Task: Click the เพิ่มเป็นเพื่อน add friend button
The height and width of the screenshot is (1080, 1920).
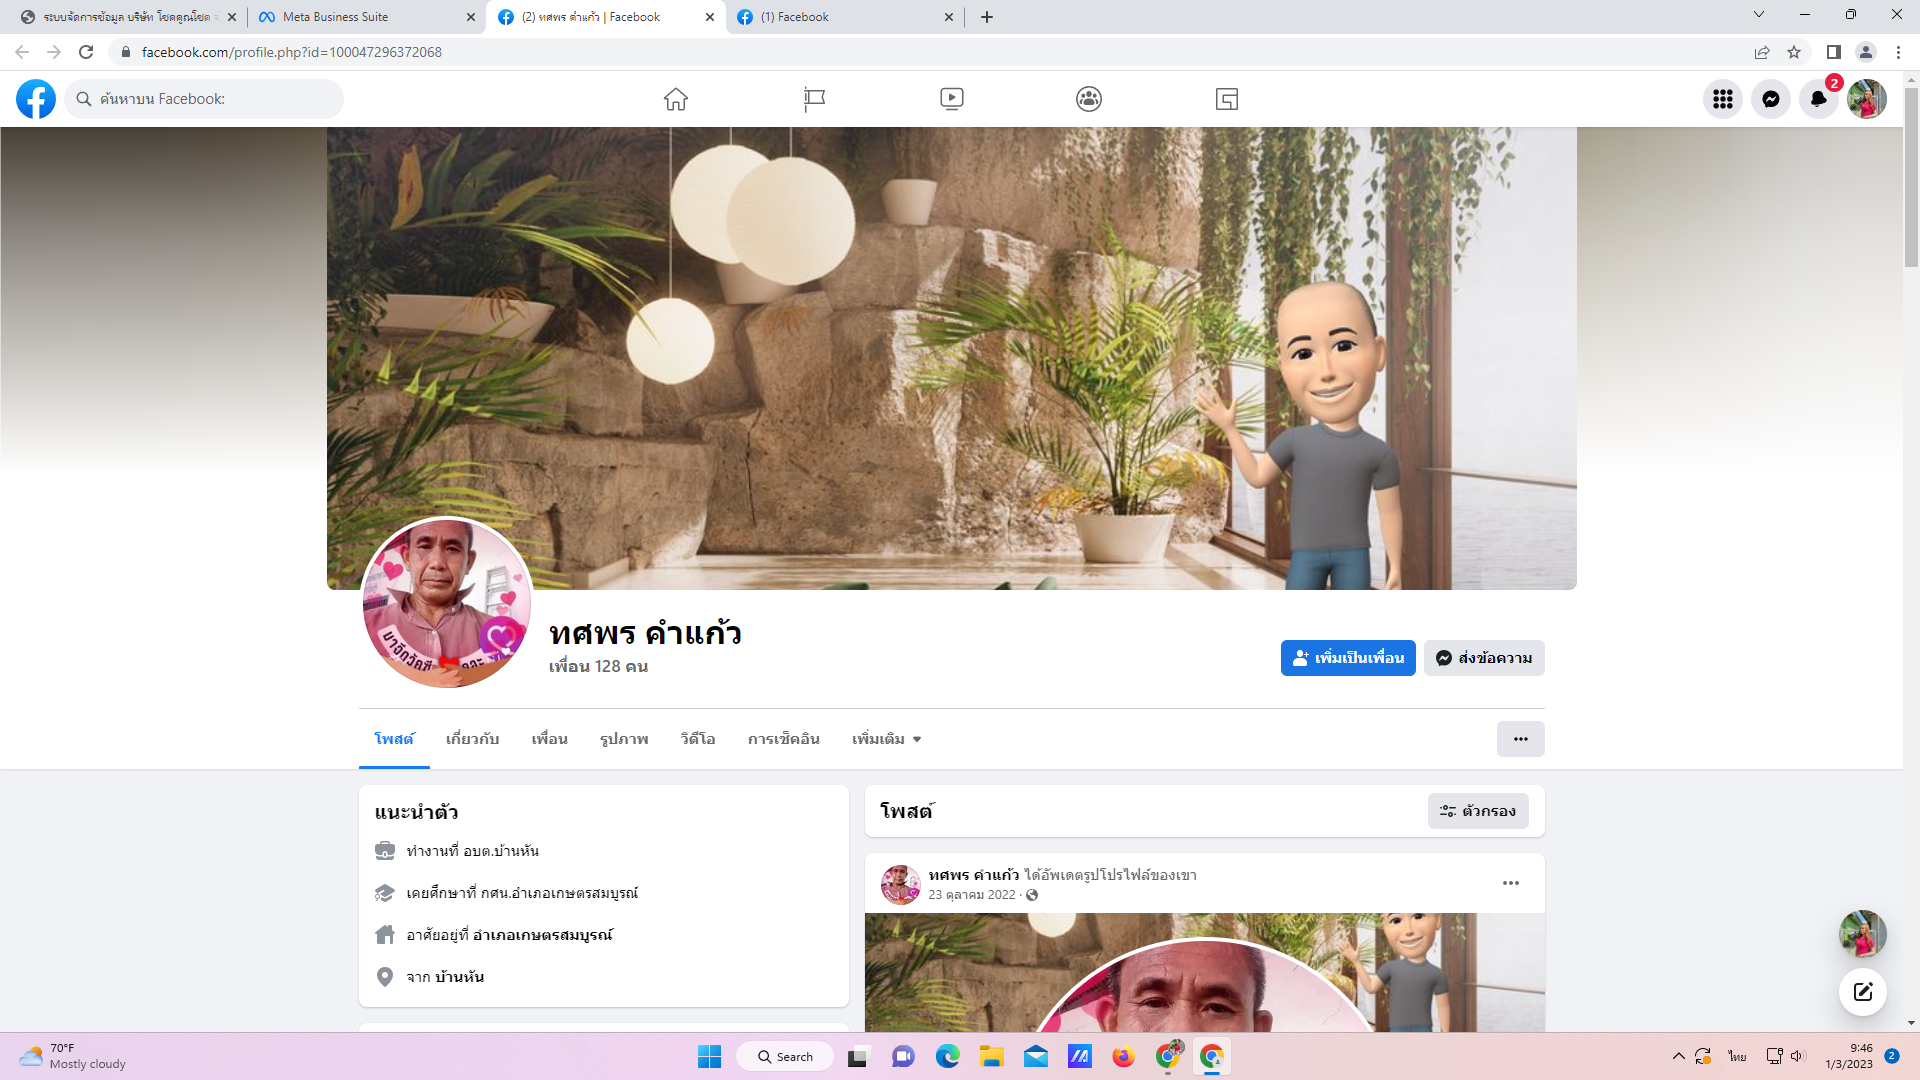Action: 1348,658
